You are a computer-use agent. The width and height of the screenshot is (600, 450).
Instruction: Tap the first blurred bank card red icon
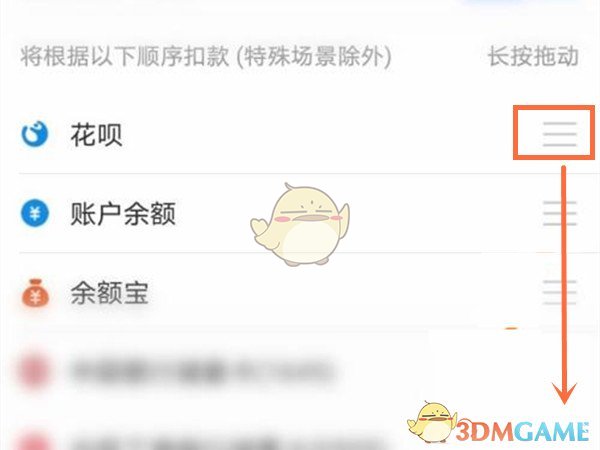(34, 371)
